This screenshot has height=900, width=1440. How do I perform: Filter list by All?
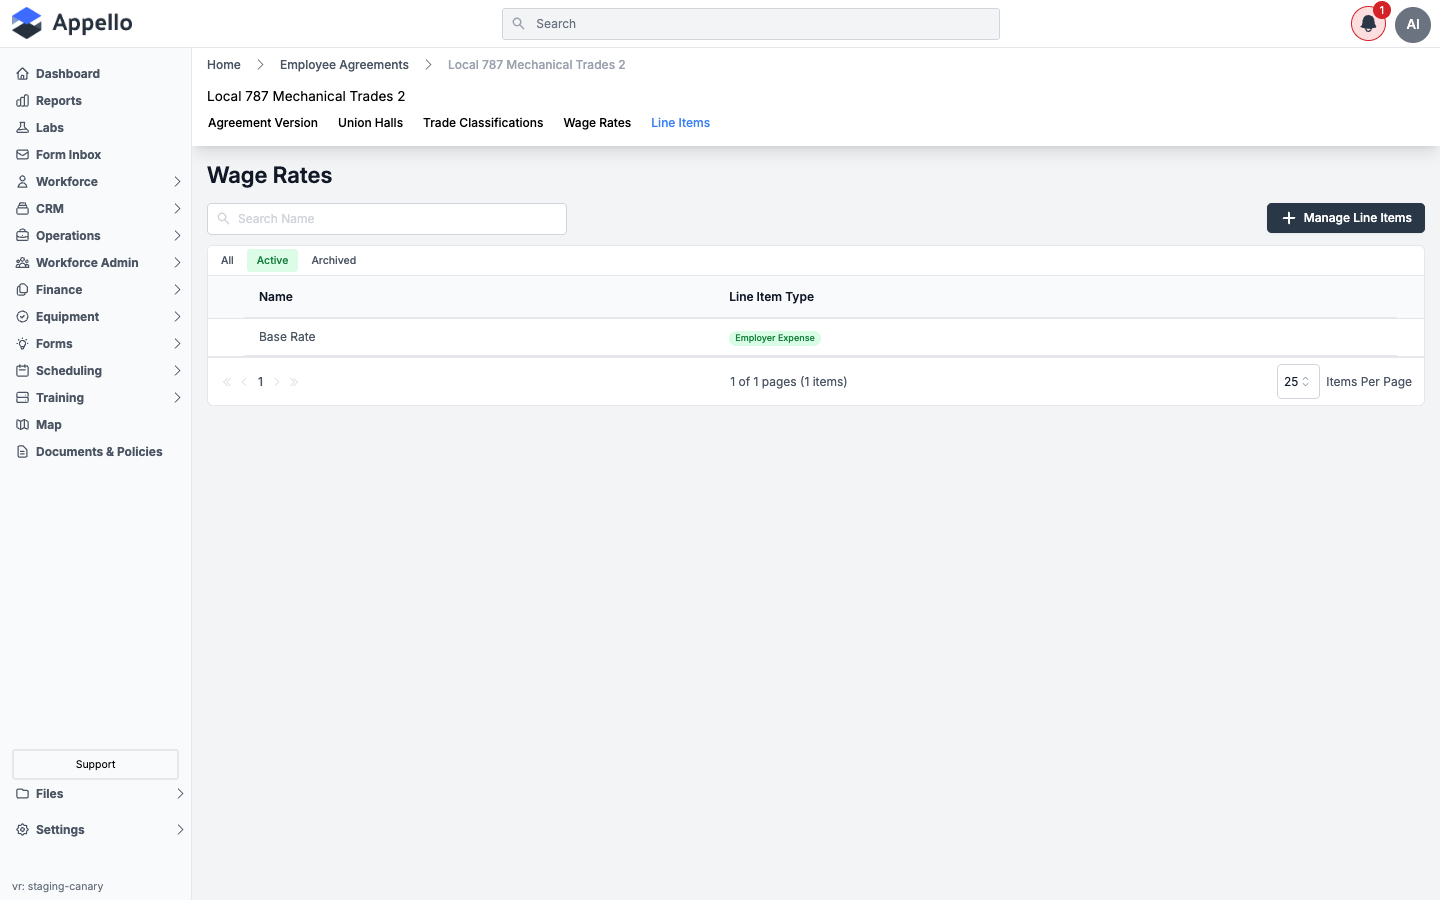pos(227,261)
